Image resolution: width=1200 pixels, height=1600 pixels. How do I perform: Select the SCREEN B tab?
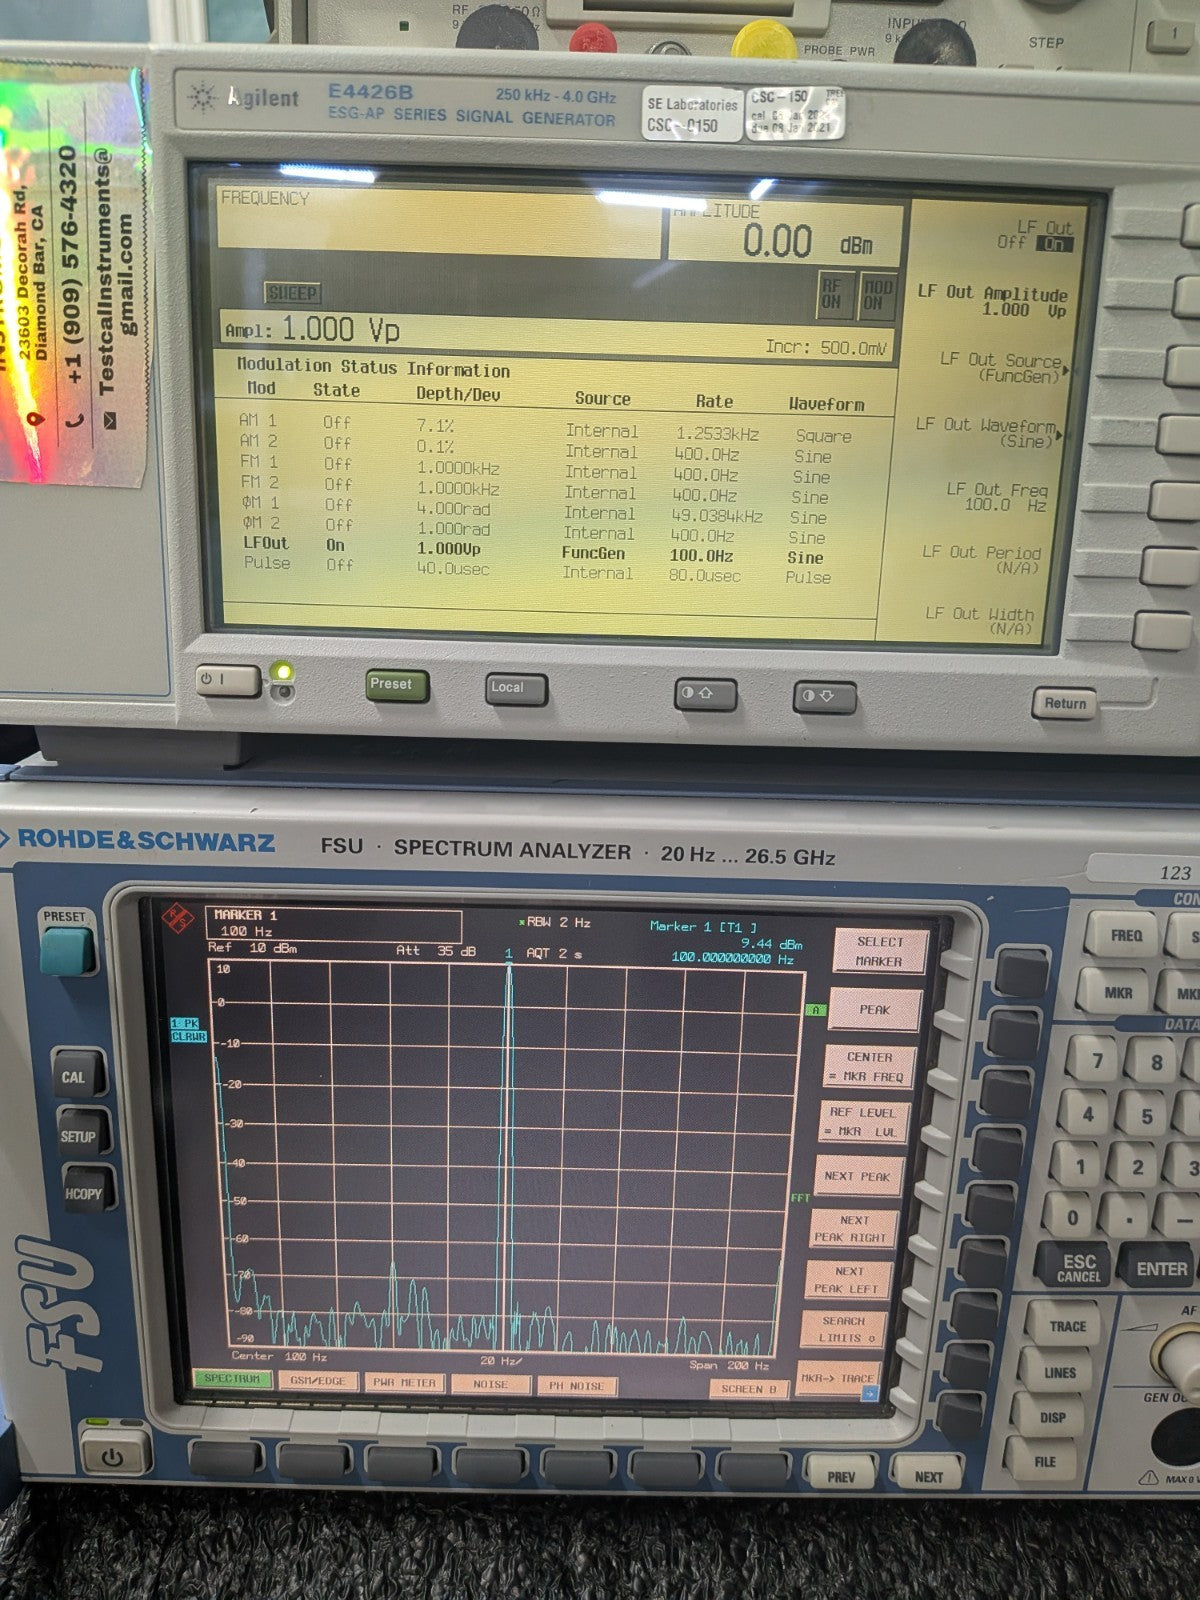click(749, 1389)
